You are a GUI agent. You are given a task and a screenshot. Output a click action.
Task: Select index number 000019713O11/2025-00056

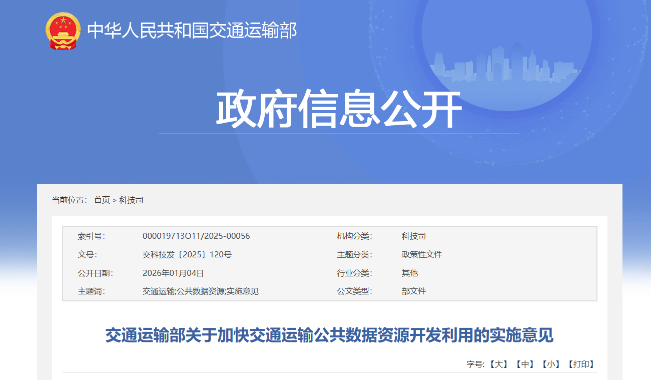[x=196, y=236]
